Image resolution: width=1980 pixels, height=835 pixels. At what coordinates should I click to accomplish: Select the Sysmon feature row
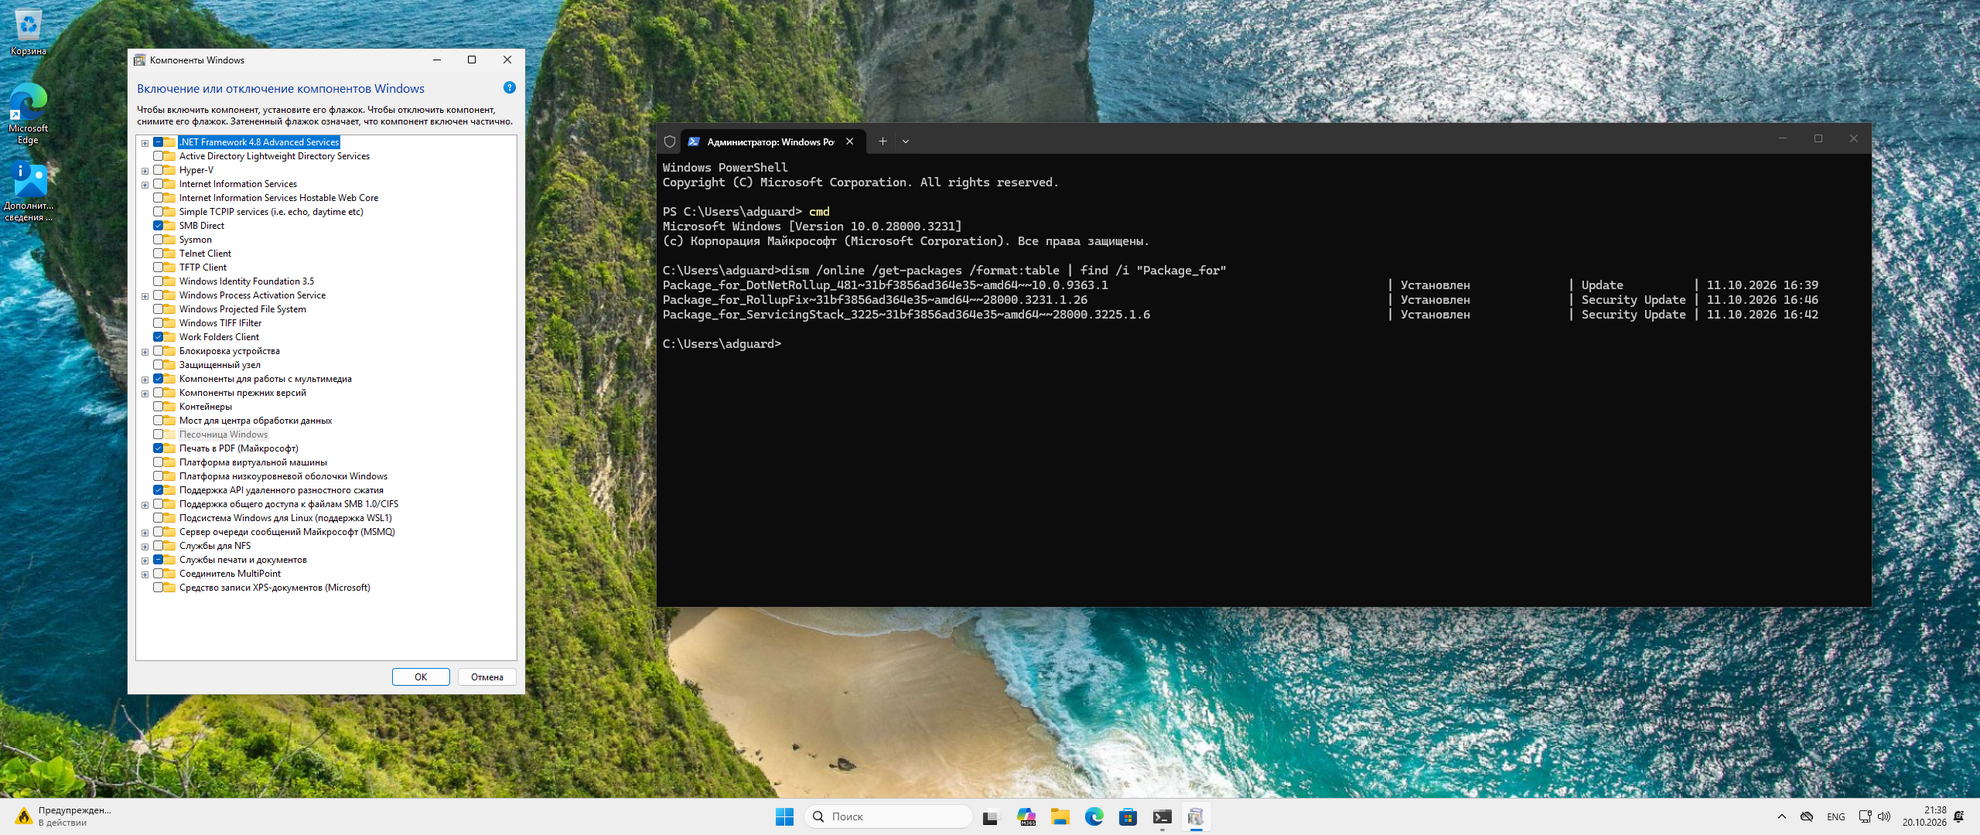[195, 240]
